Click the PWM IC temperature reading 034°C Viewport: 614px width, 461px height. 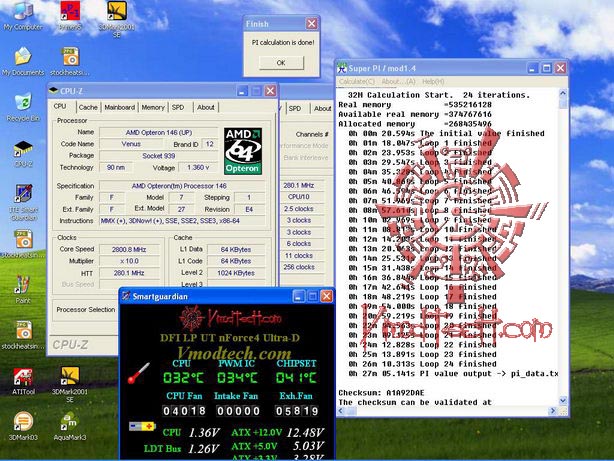coord(237,378)
